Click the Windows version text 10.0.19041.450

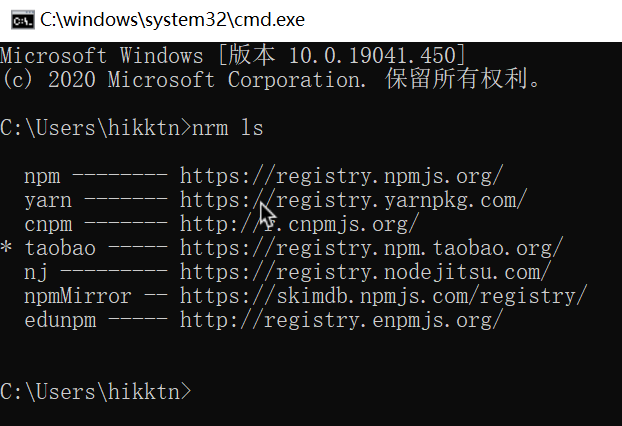(x=373, y=55)
